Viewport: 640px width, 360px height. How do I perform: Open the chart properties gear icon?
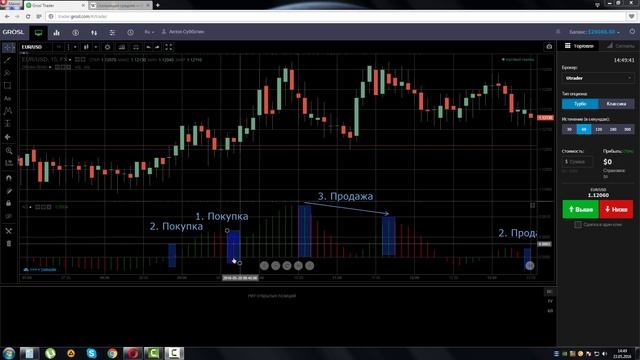(x=107, y=47)
